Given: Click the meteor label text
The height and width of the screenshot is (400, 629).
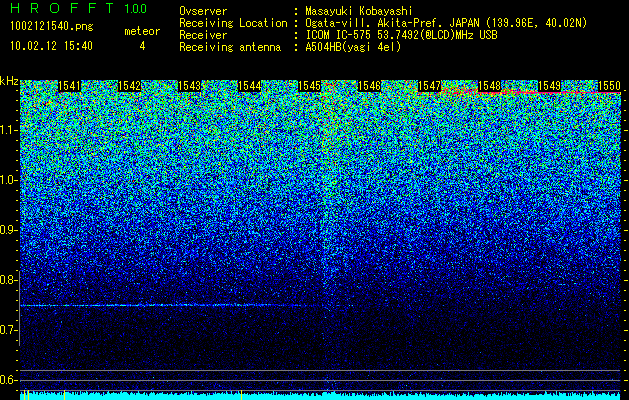Looking at the screenshot, I should [142, 31].
